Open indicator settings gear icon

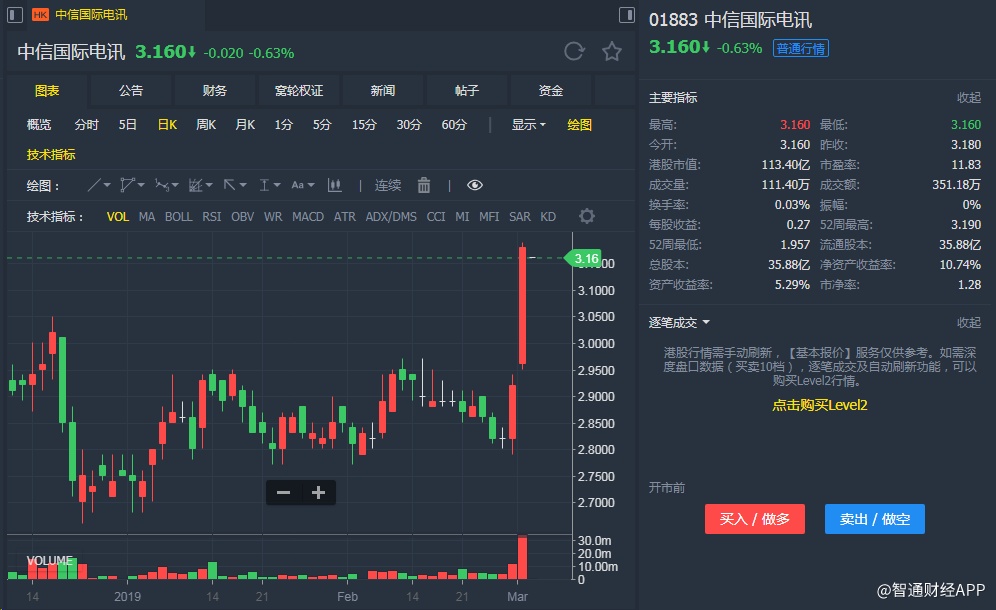pos(587,216)
